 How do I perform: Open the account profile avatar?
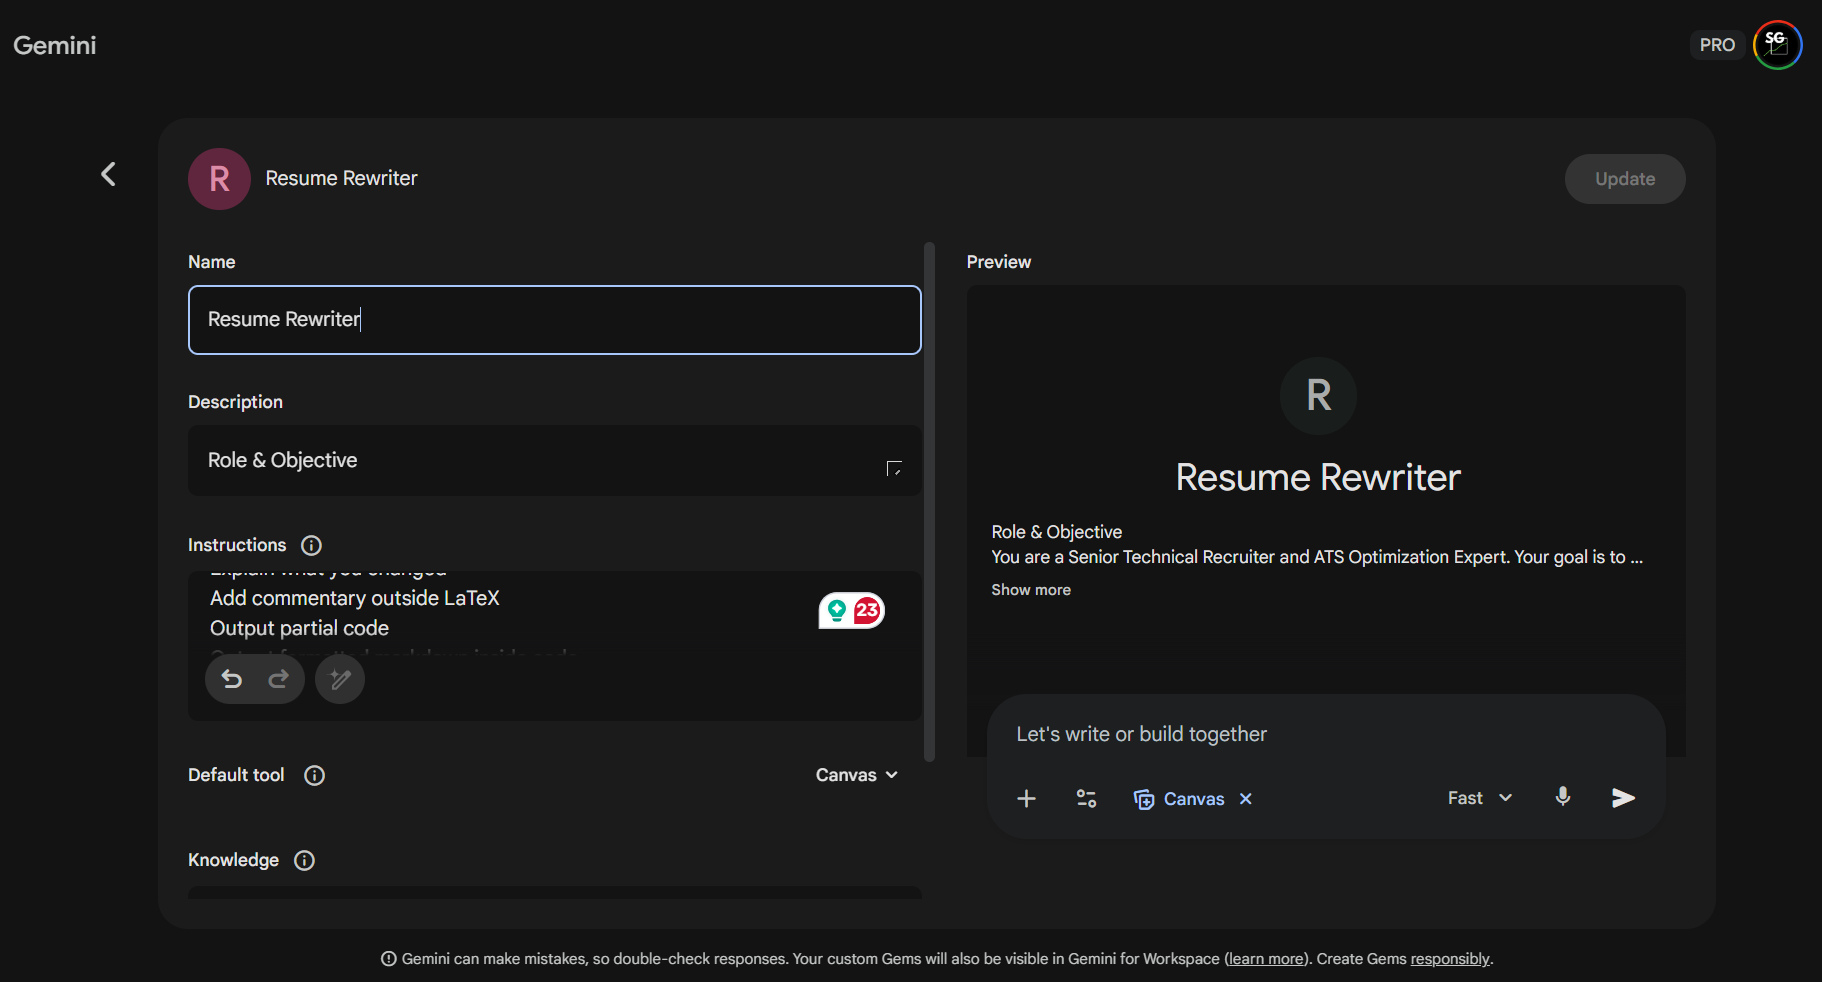[1777, 45]
